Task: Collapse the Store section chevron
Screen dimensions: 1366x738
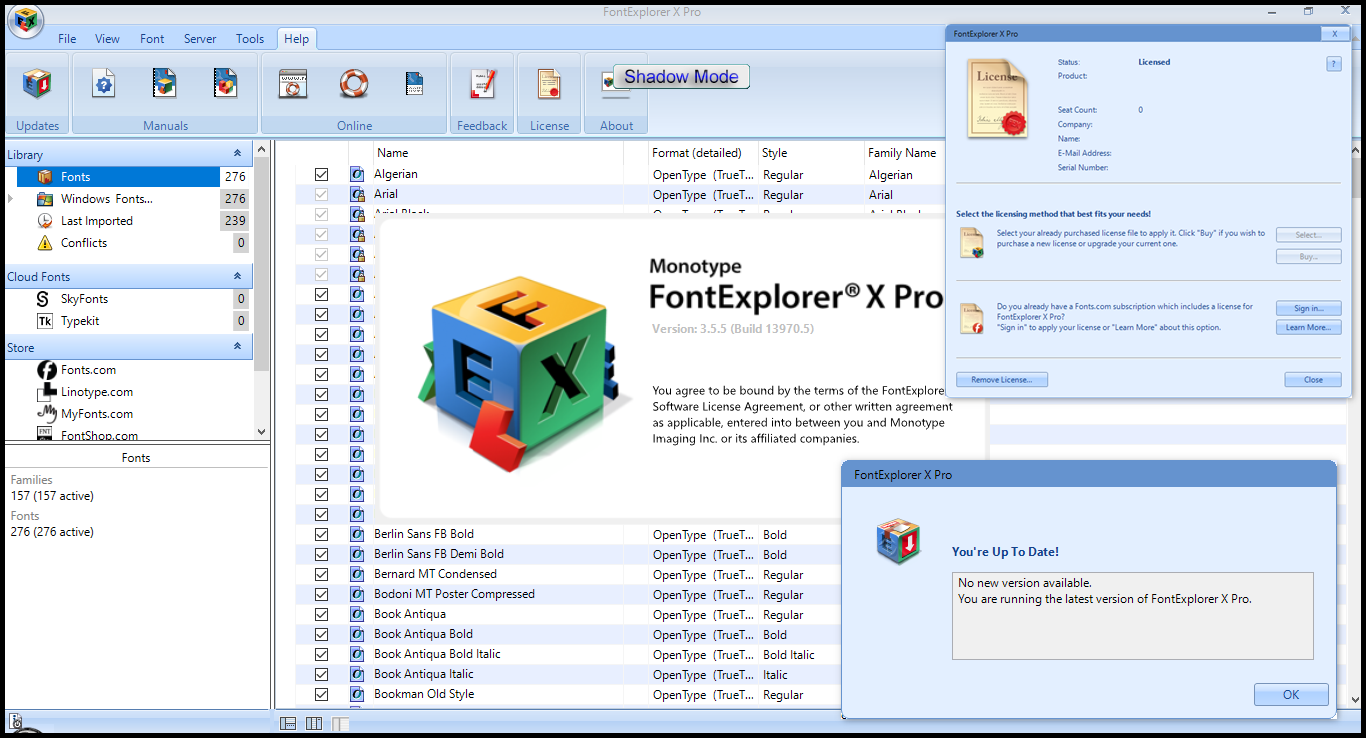Action: 237,347
